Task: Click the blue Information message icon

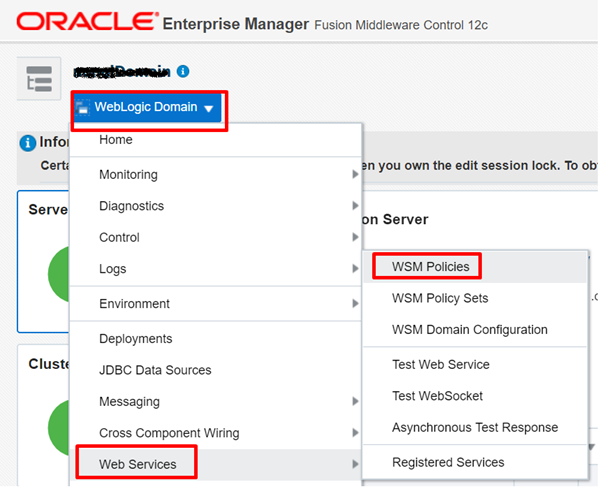Action: [28, 143]
